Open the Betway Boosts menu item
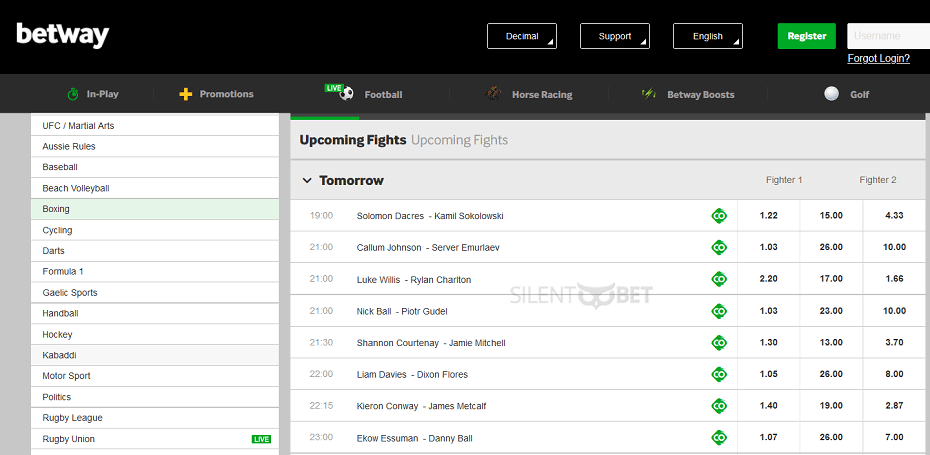 687,94
